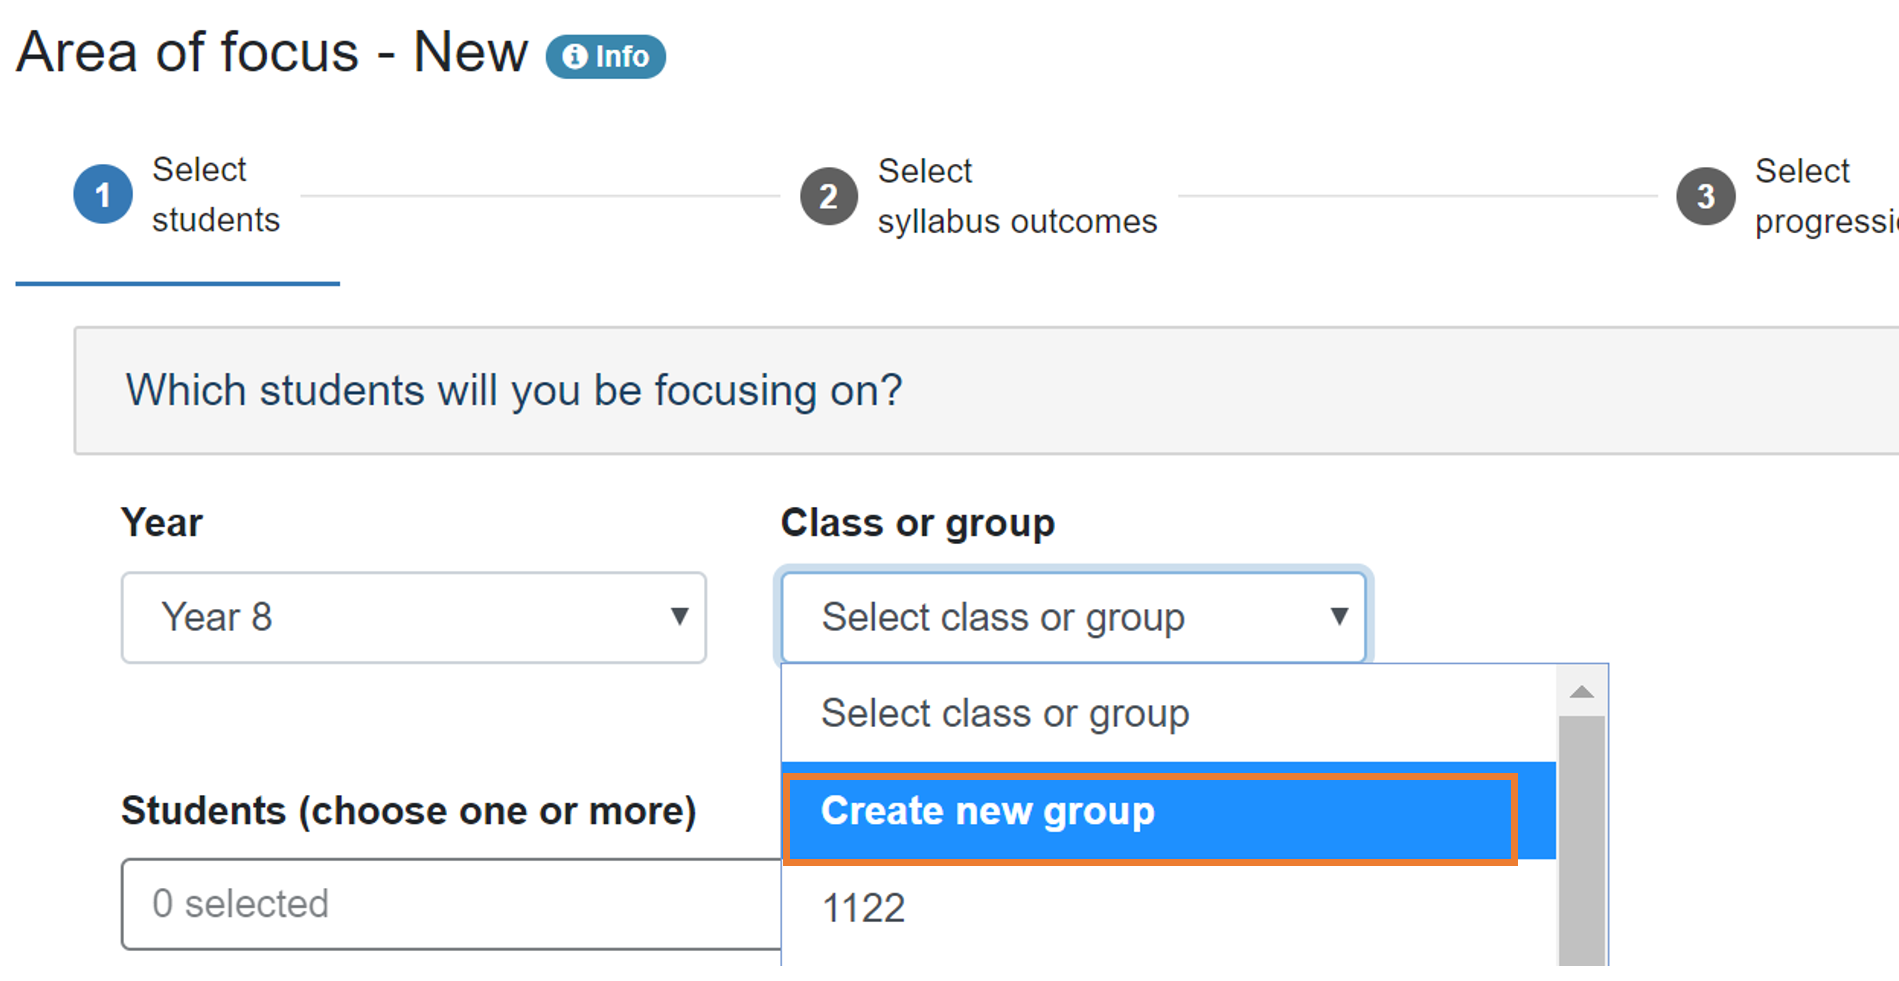
Task: Pick class '1122' from the dropdown list
Action: click(863, 908)
